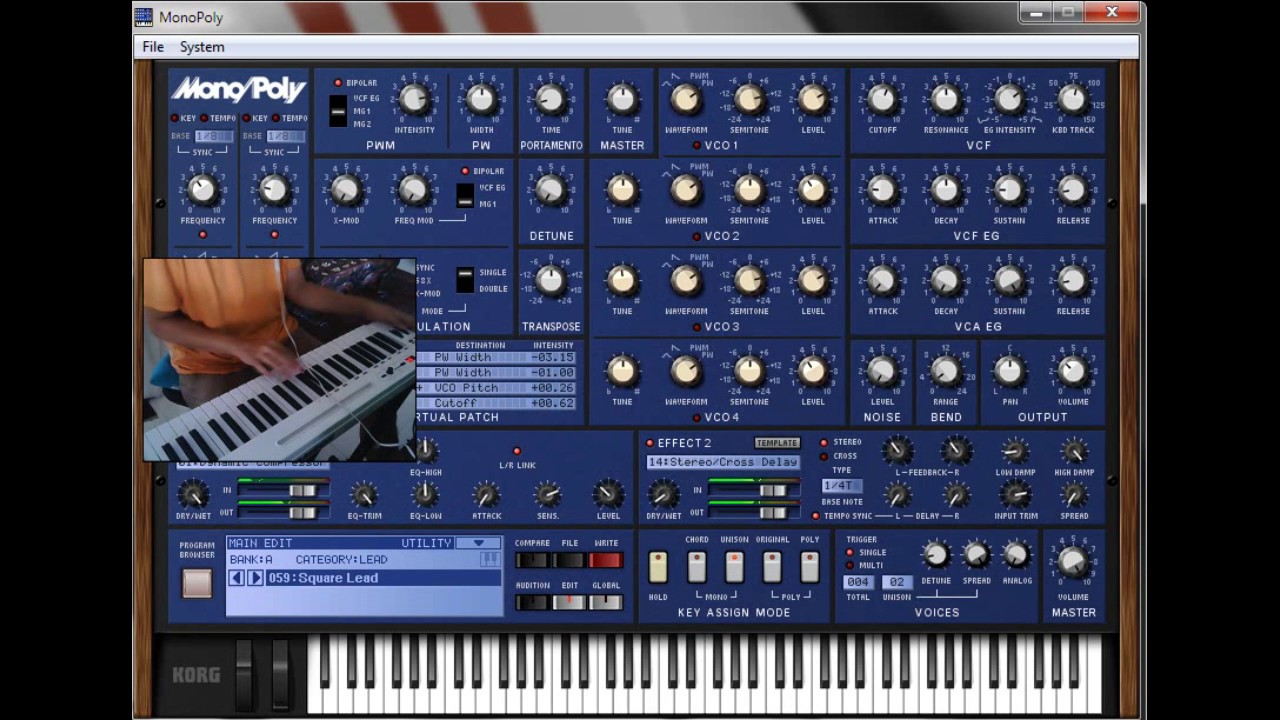The height and width of the screenshot is (720, 1280).
Task: Click the virtual patch intensity value -03.15
Action: [x=552, y=357]
